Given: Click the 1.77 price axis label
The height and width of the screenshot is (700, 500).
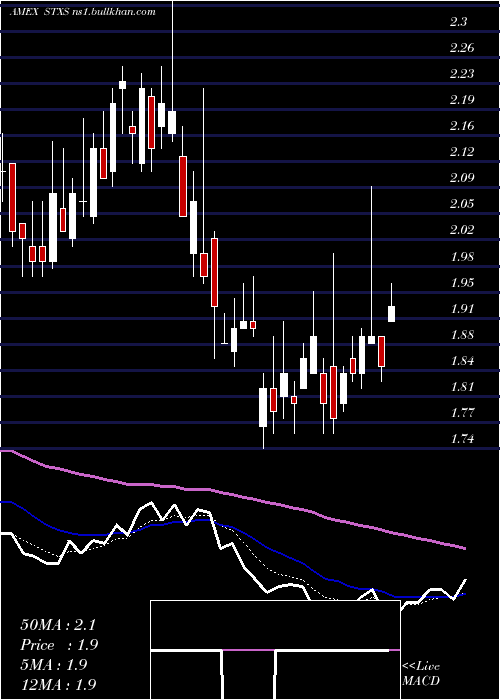Looking at the screenshot, I should tap(462, 413).
